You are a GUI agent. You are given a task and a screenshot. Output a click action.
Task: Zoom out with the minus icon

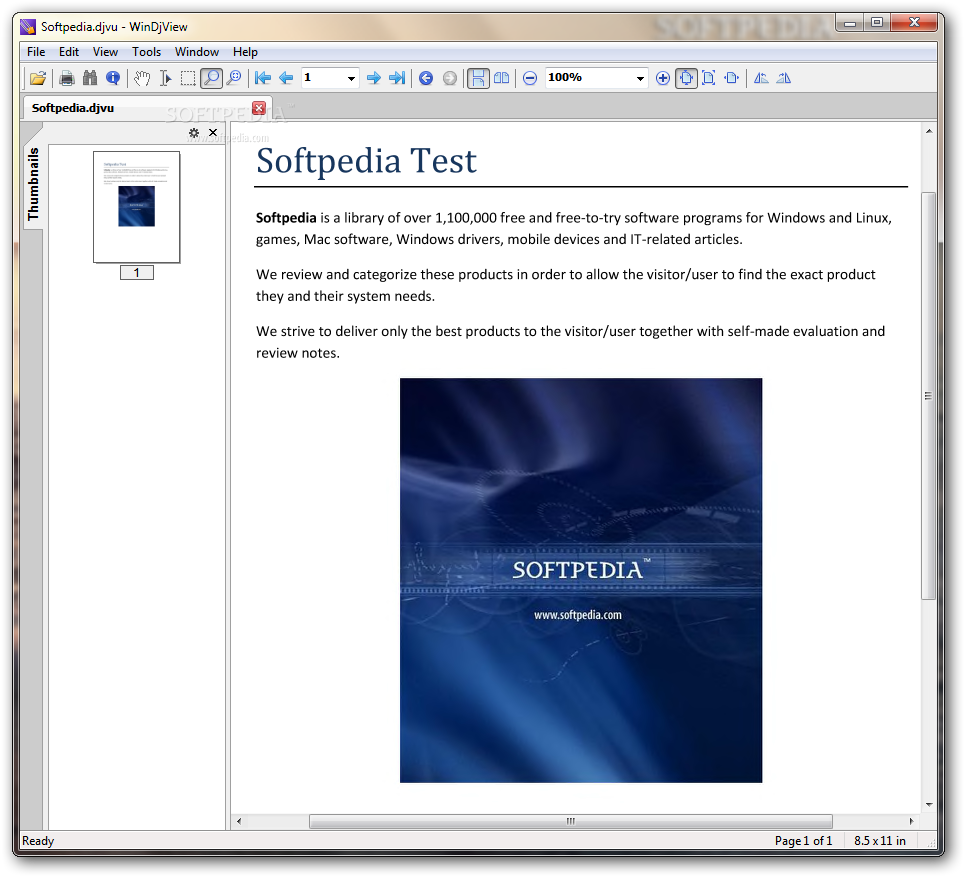pos(530,78)
